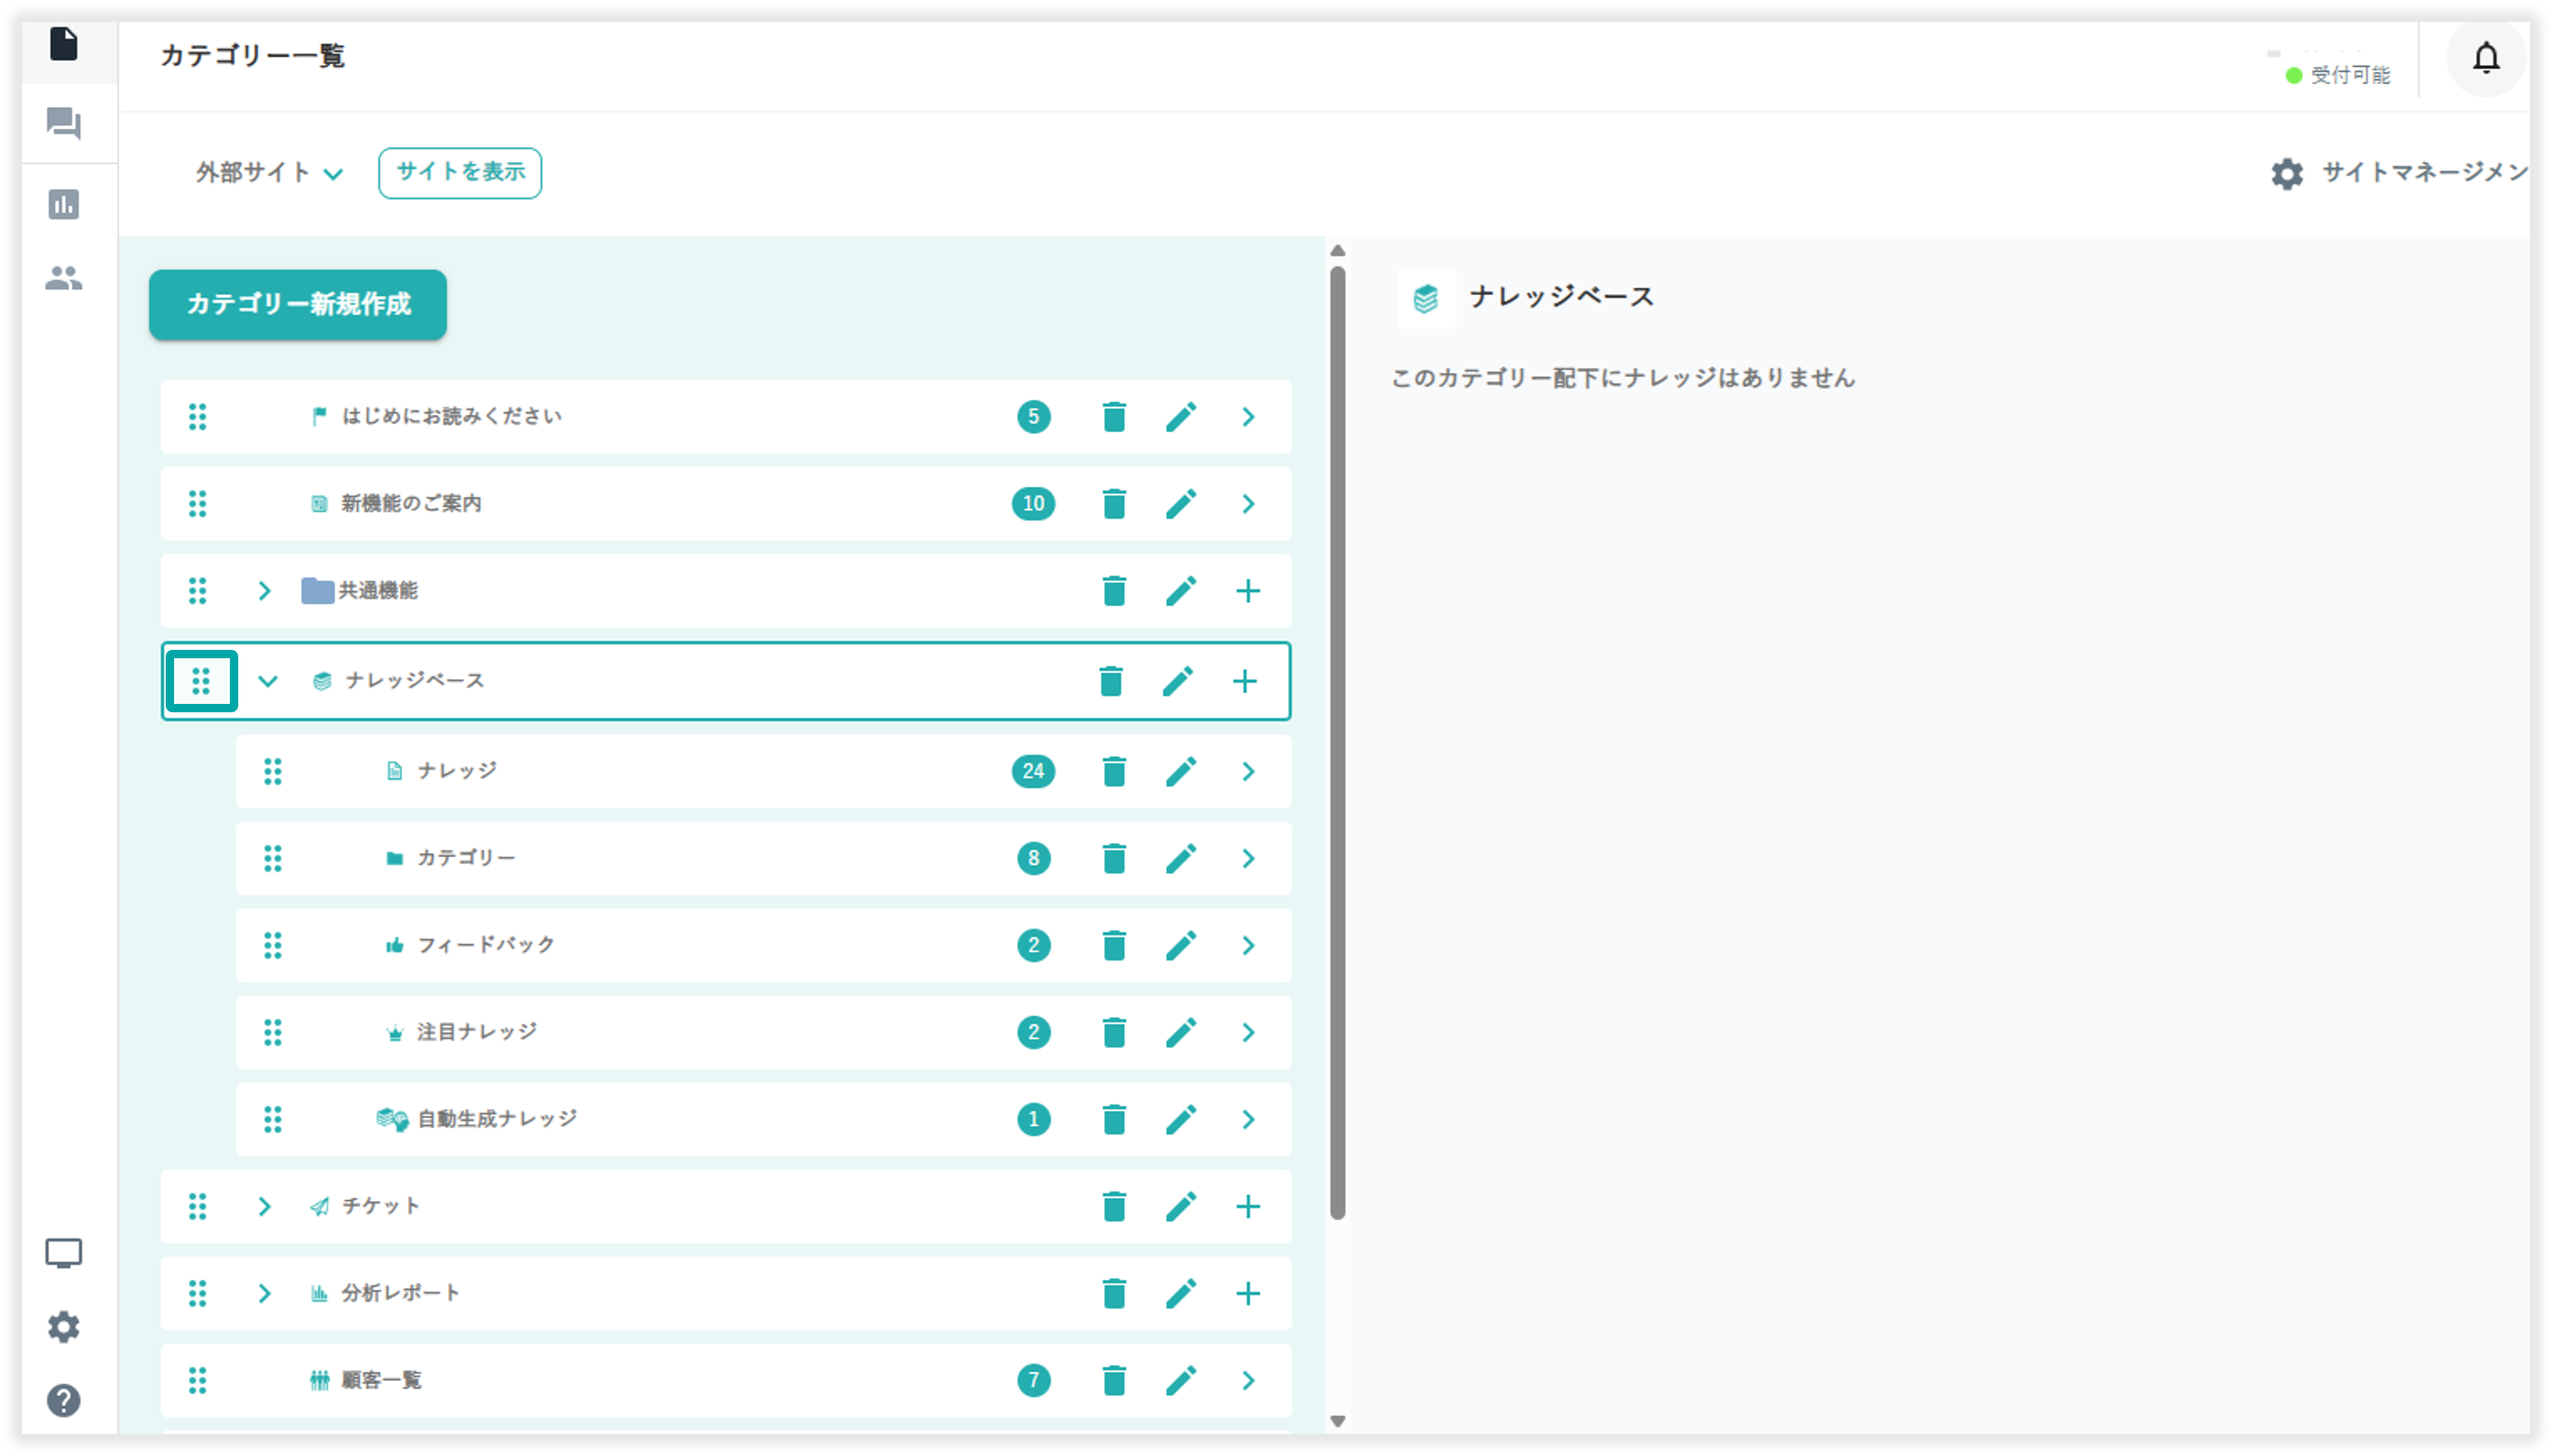Select the 注目ナレッジ category row

(x=477, y=1032)
